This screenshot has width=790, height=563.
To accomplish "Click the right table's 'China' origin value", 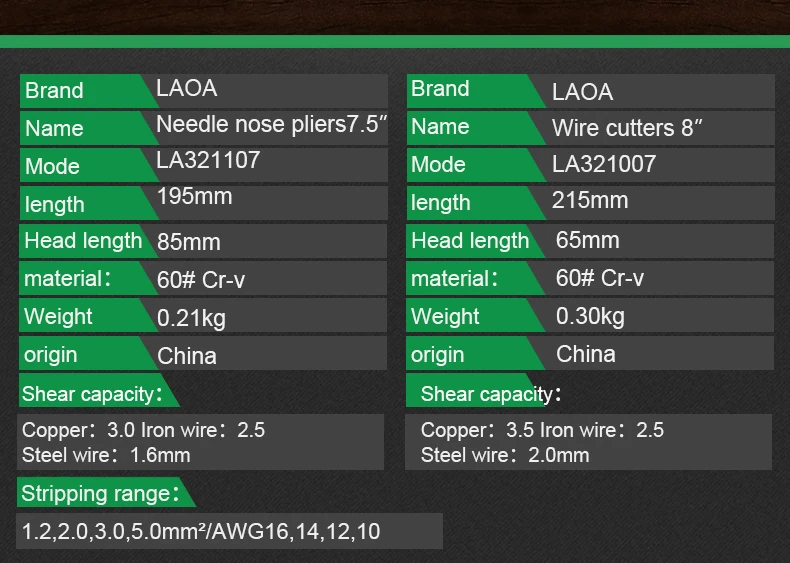I will coord(585,354).
